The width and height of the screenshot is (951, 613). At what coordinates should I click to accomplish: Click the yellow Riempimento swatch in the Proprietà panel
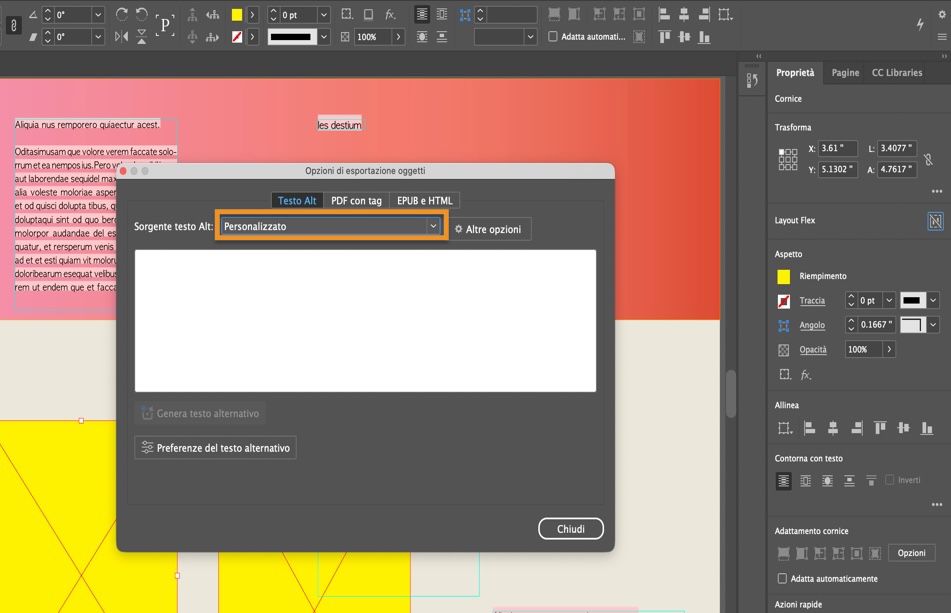[784, 276]
